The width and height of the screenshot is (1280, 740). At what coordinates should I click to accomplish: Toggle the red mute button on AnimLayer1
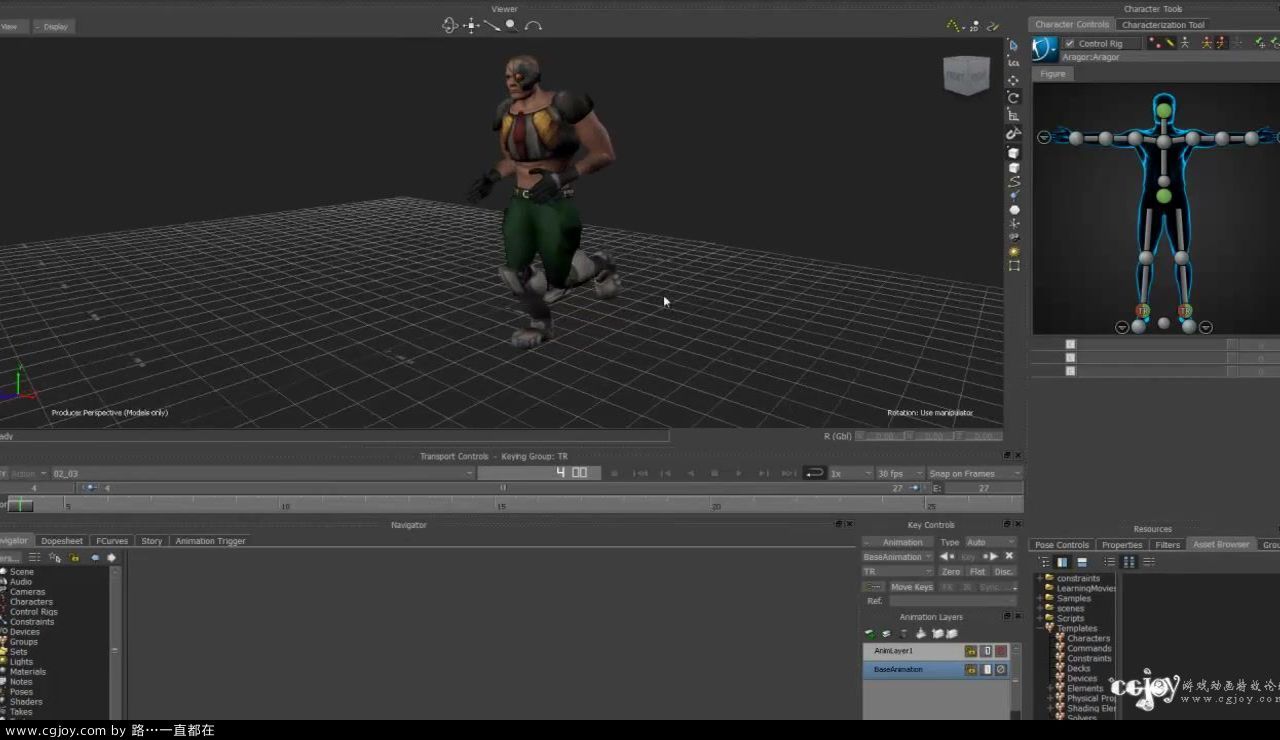click(x=1001, y=651)
